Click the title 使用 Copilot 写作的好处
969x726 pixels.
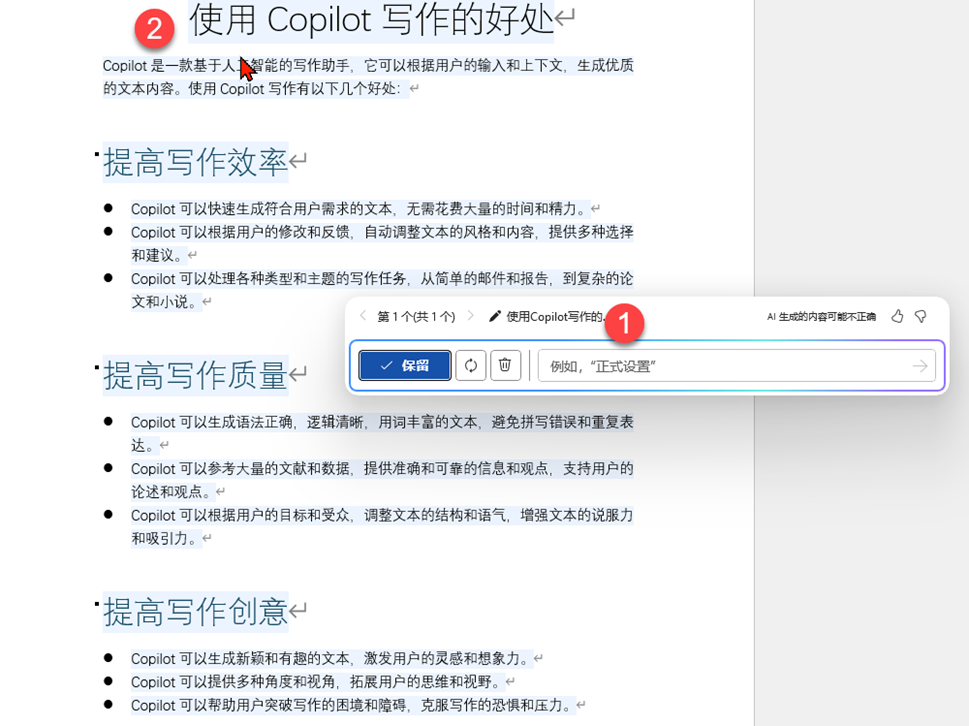coord(371,20)
